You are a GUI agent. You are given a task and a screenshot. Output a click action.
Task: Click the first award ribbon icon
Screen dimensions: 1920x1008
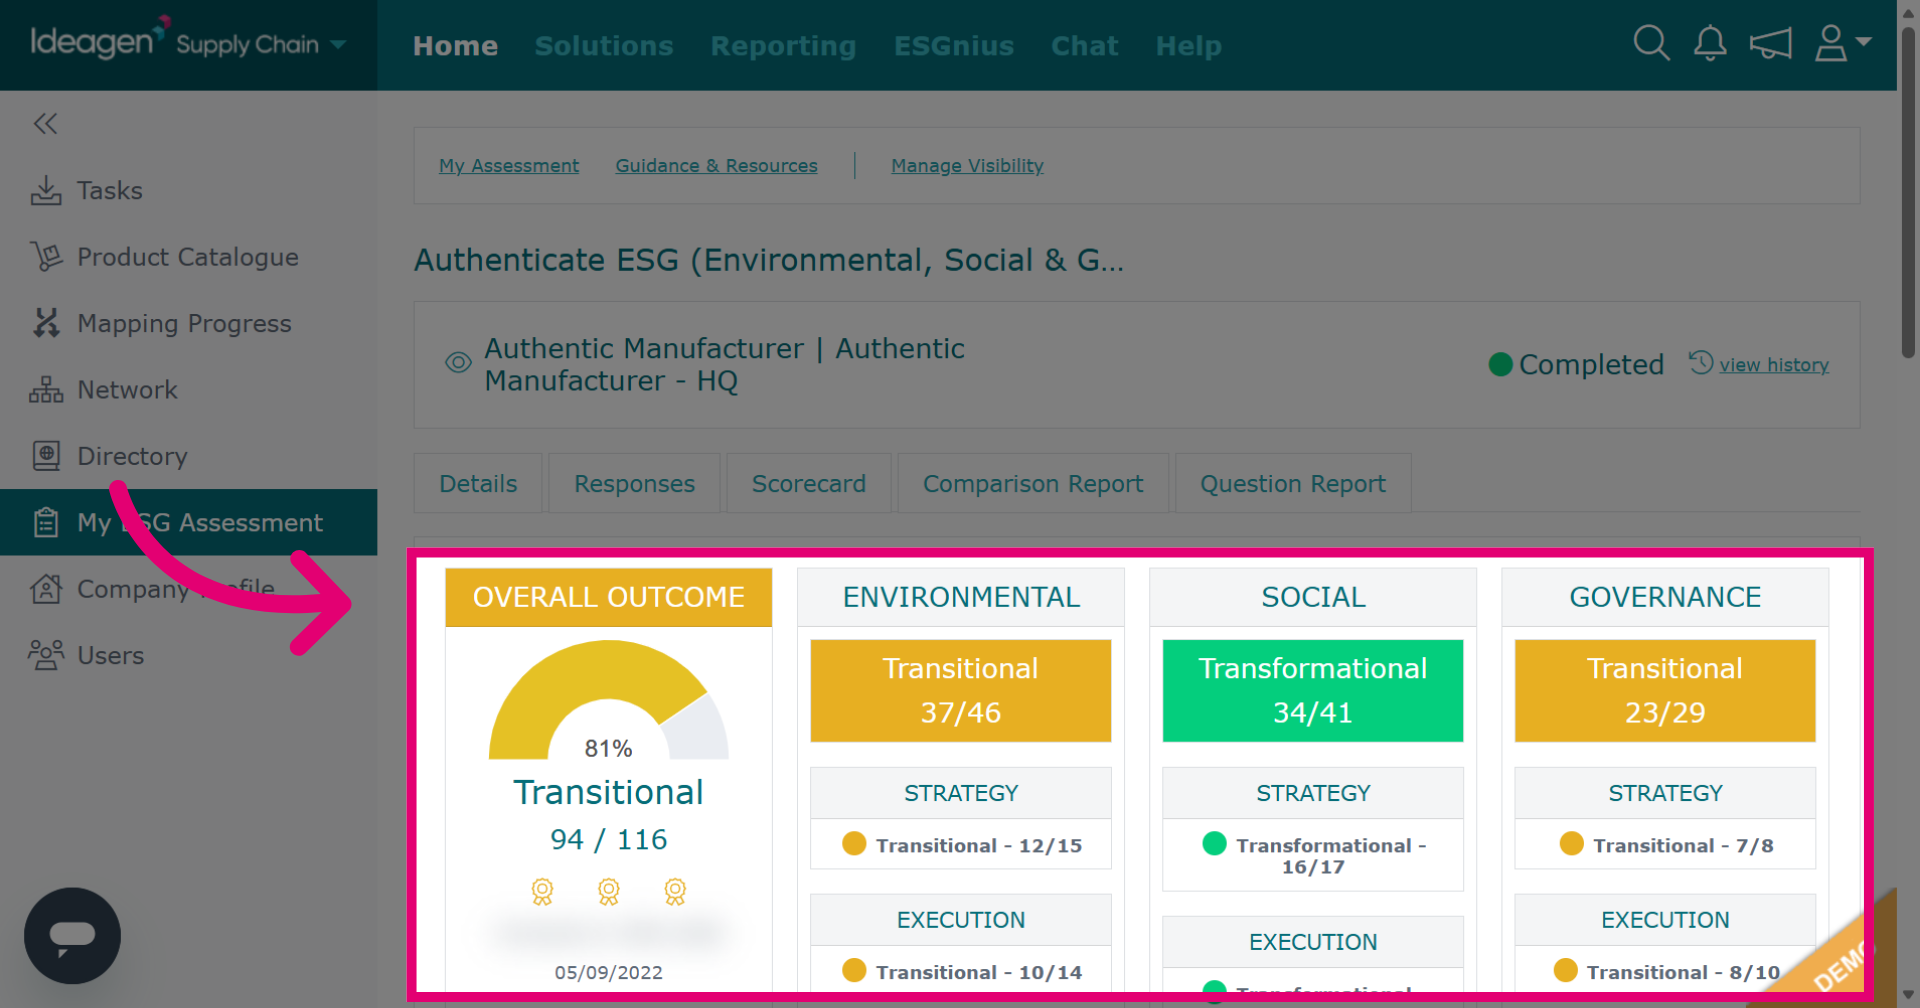[x=542, y=891]
